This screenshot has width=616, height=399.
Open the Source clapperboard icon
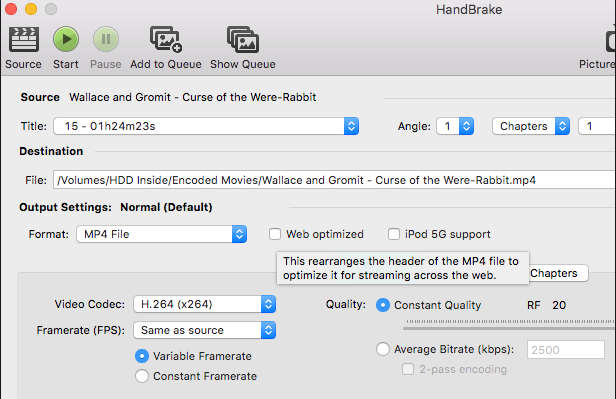coord(24,39)
